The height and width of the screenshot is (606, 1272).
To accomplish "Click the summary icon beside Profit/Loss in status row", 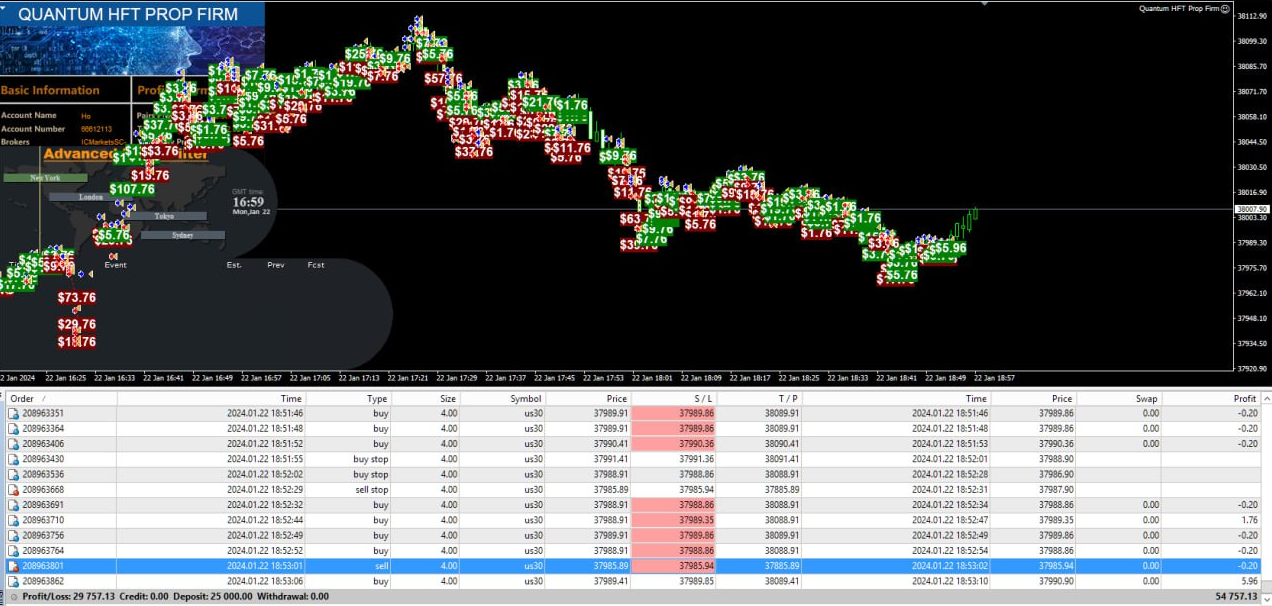I will click(13, 597).
